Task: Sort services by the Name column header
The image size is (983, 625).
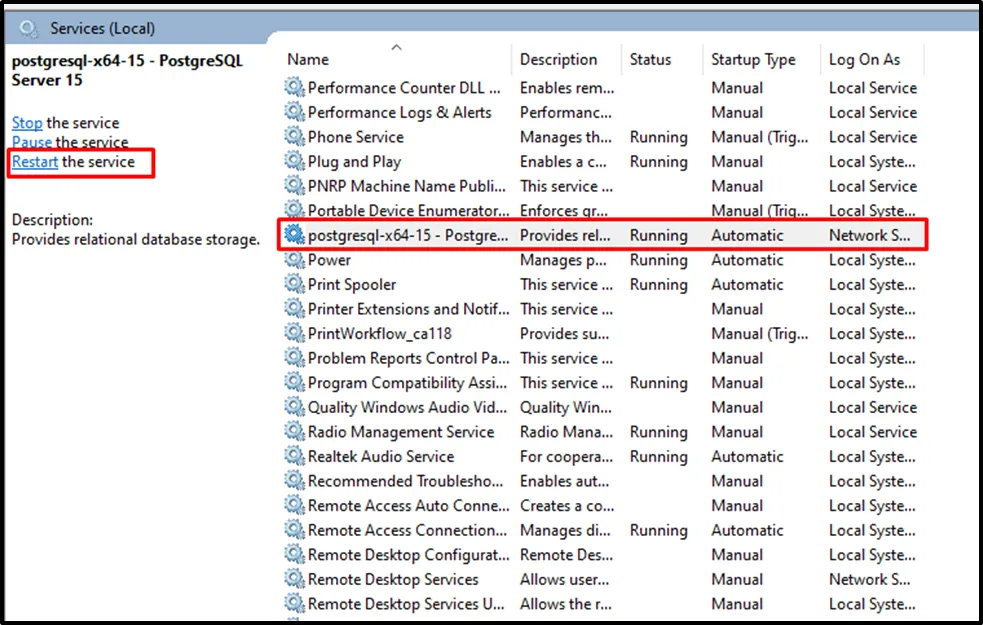Action: click(x=308, y=60)
